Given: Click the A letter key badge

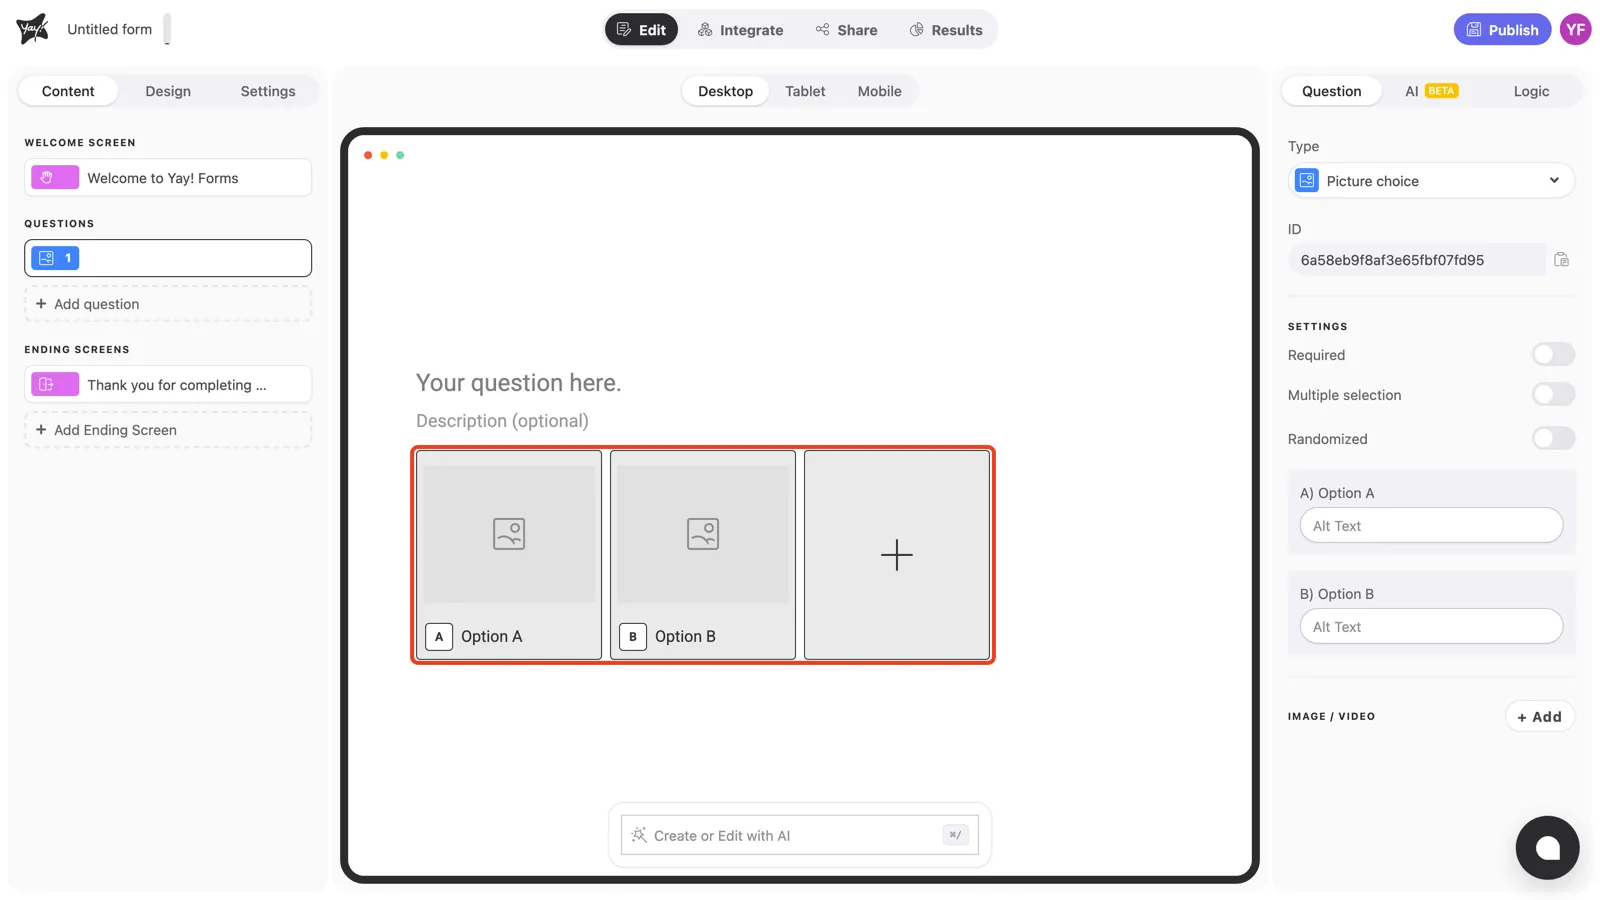Looking at the screenshot, I should point(439,637).
